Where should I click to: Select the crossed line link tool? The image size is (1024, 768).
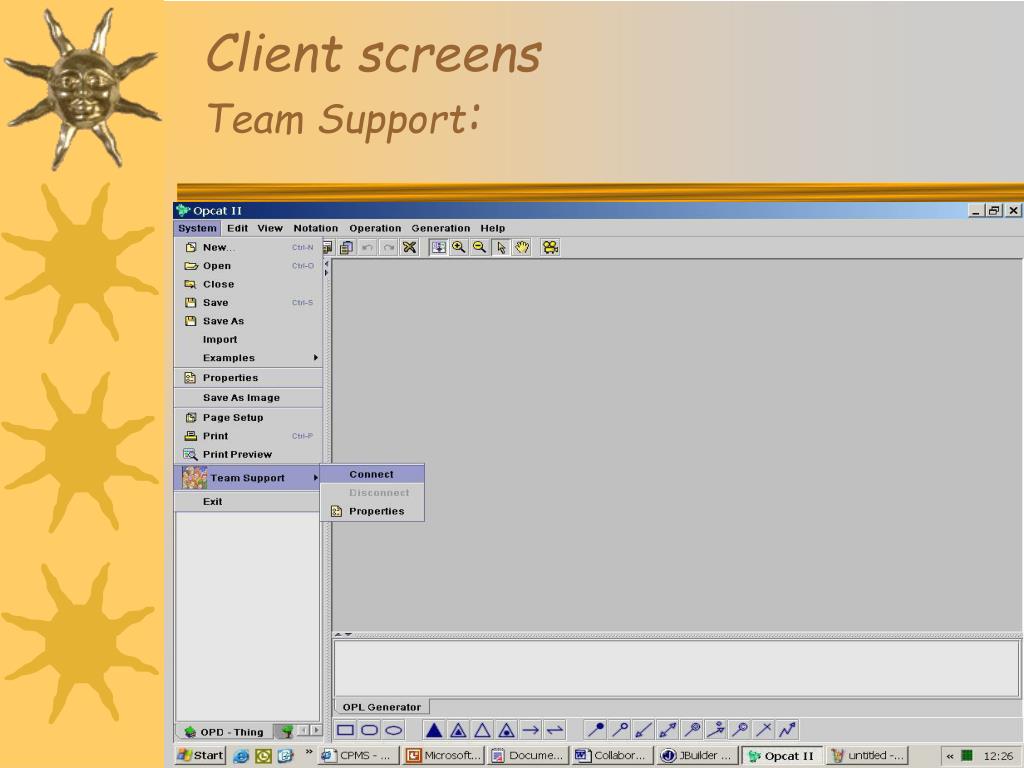point(764,729)
